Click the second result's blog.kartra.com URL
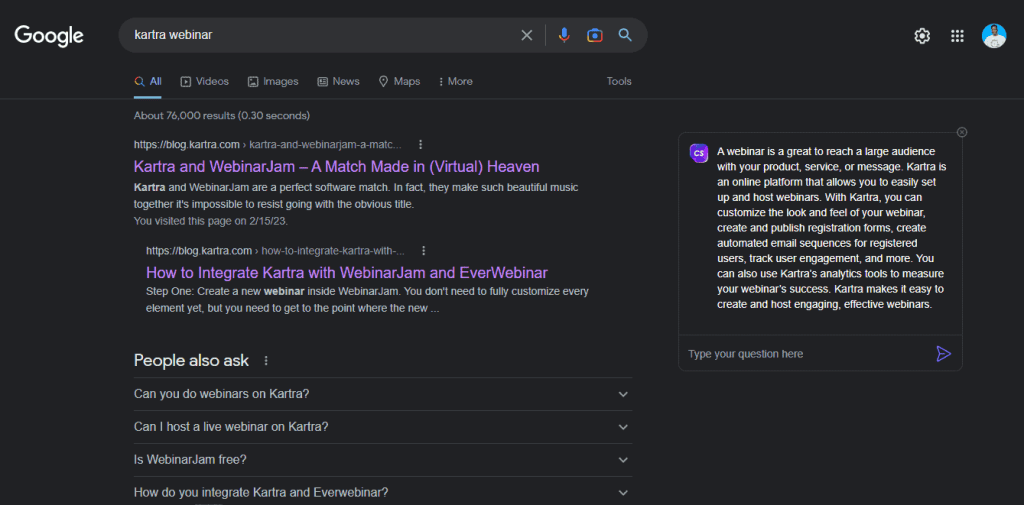 pyautogui.click(x=276, y=251)
